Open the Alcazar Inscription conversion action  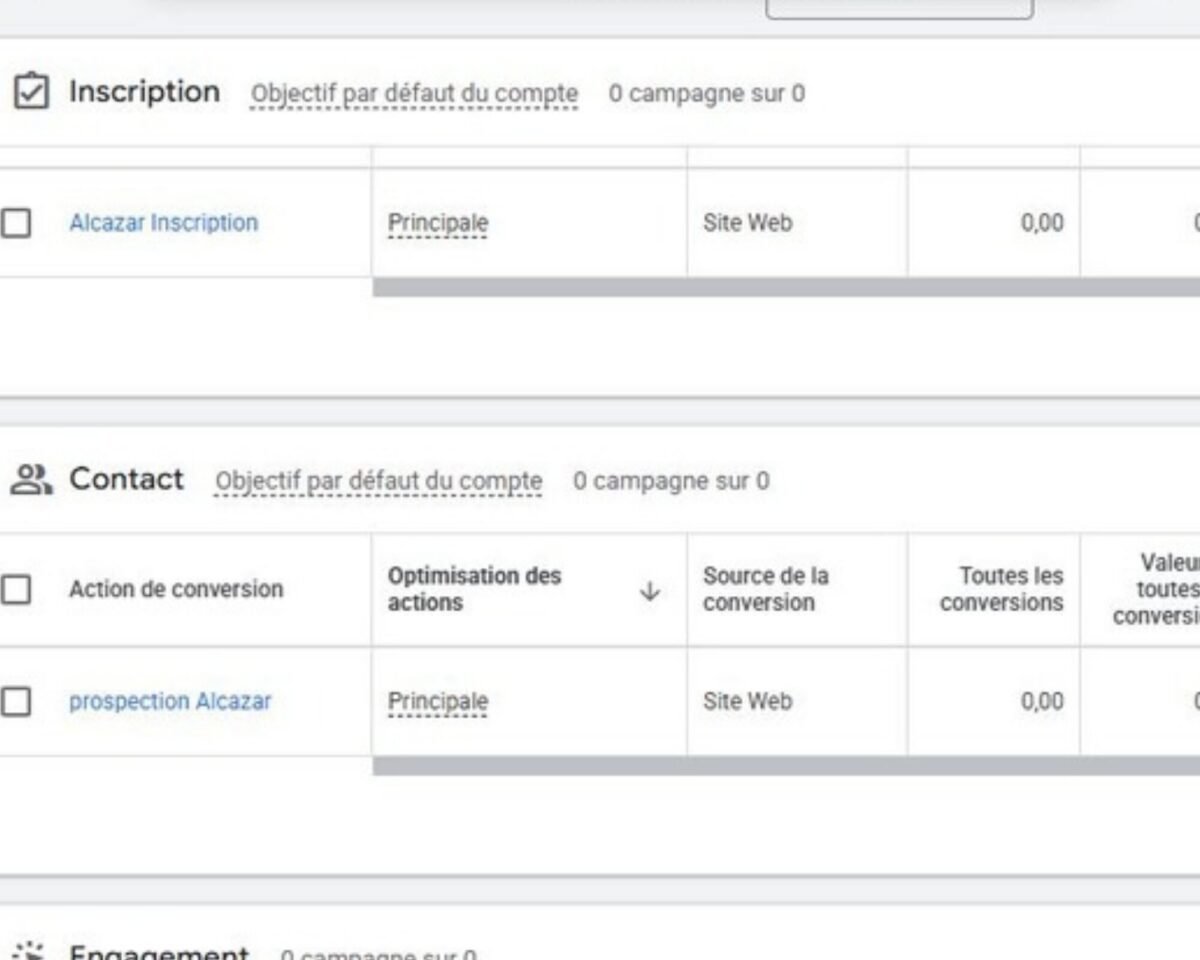[163, 223]
